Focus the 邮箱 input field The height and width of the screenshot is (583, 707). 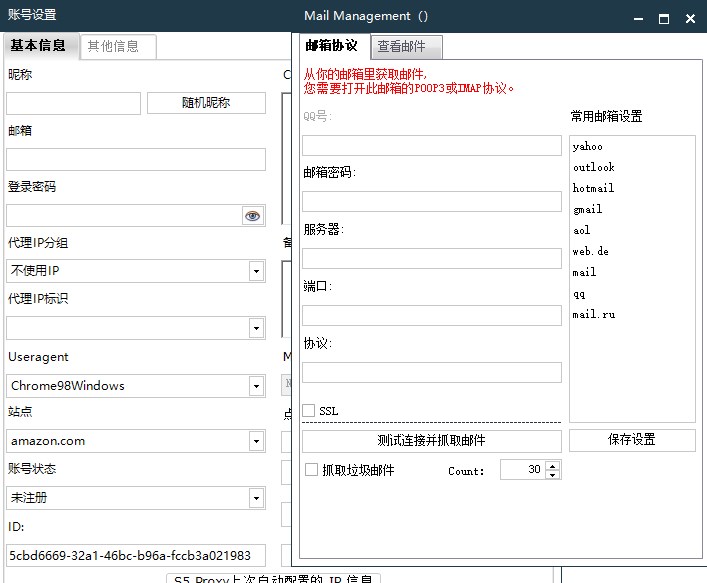click(x=136, y=159)
